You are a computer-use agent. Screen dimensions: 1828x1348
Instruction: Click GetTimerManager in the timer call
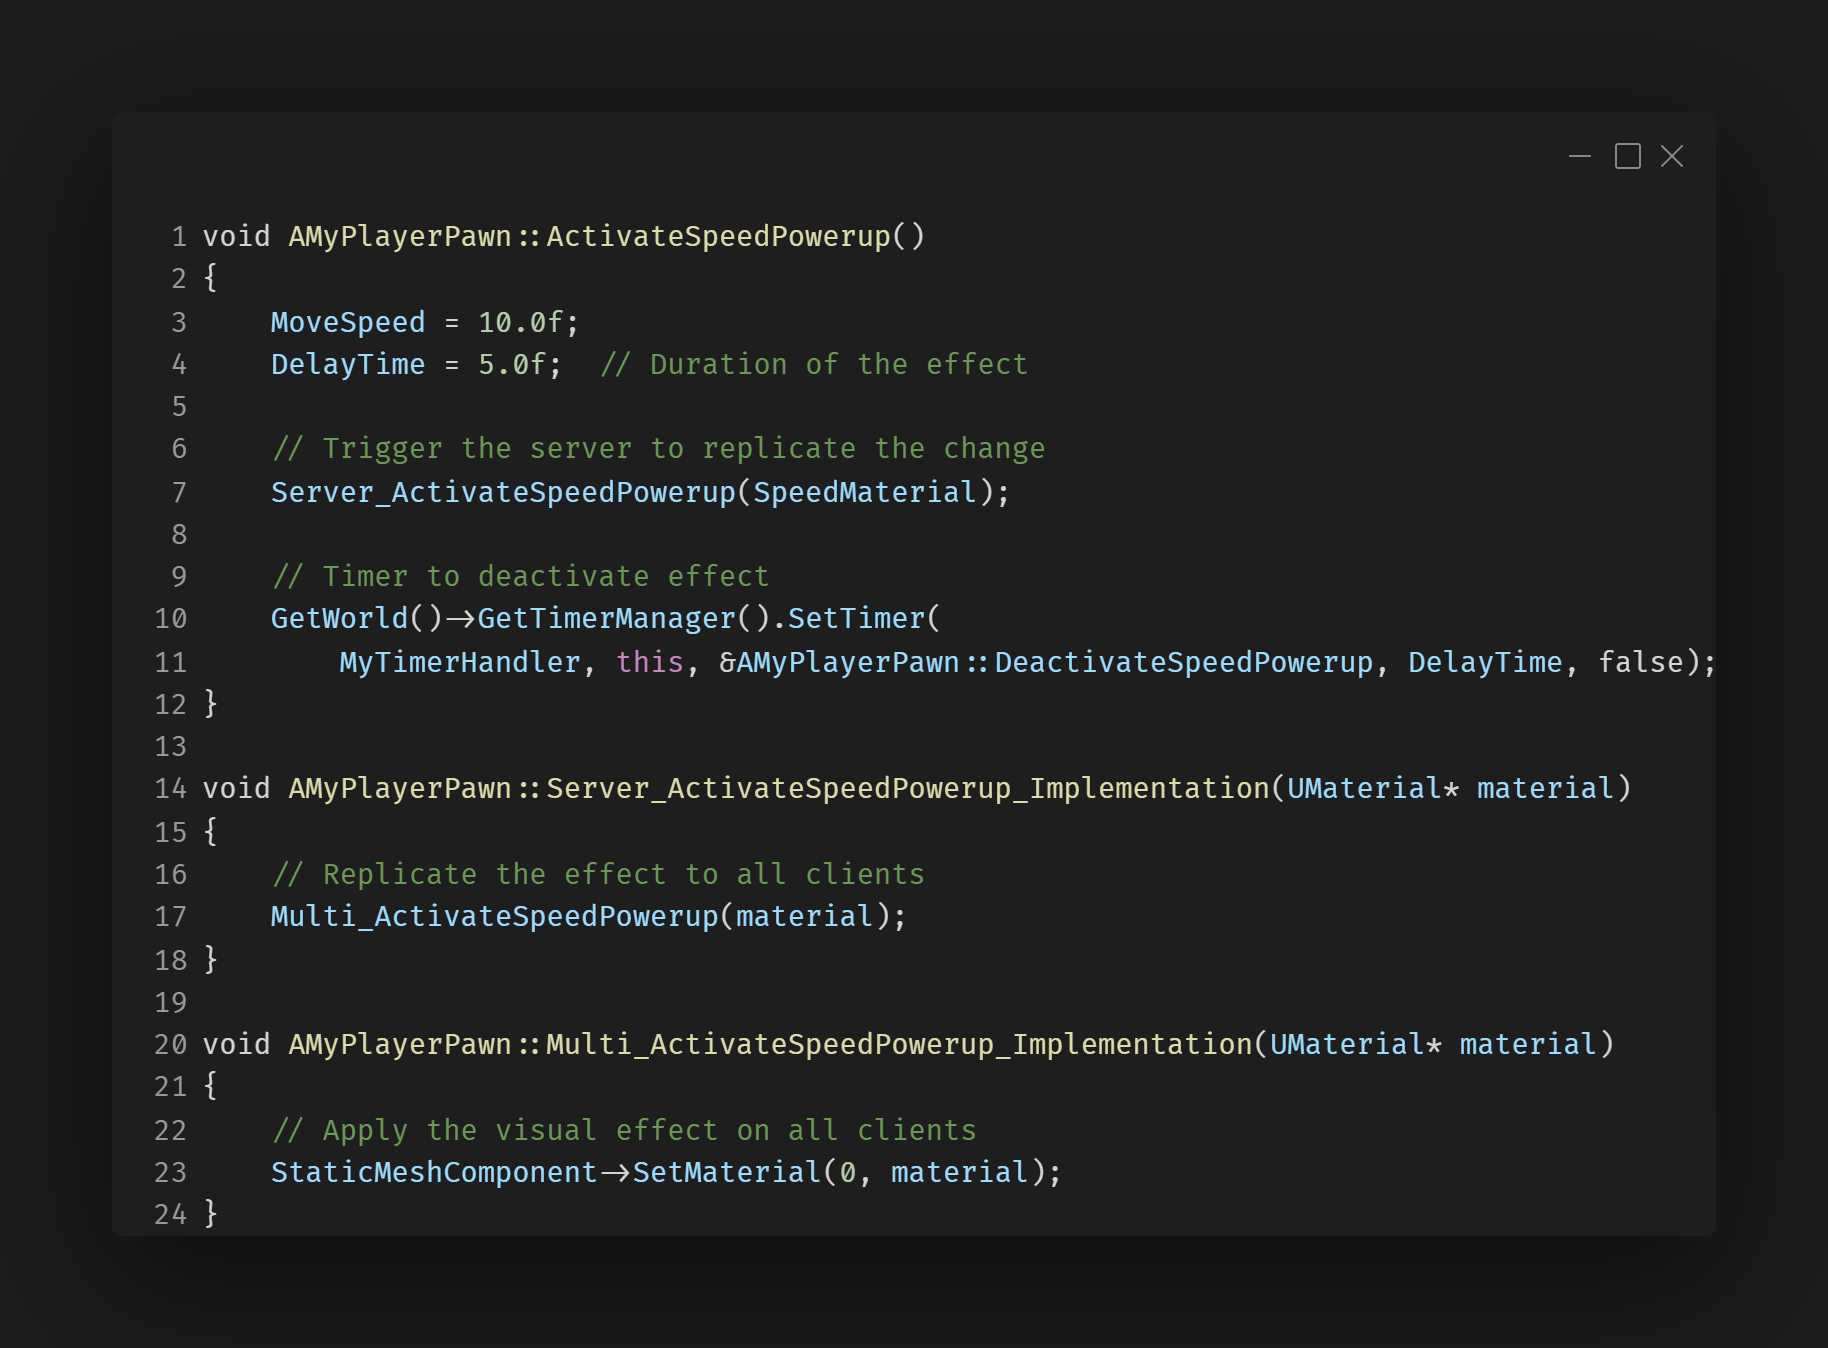606,619
